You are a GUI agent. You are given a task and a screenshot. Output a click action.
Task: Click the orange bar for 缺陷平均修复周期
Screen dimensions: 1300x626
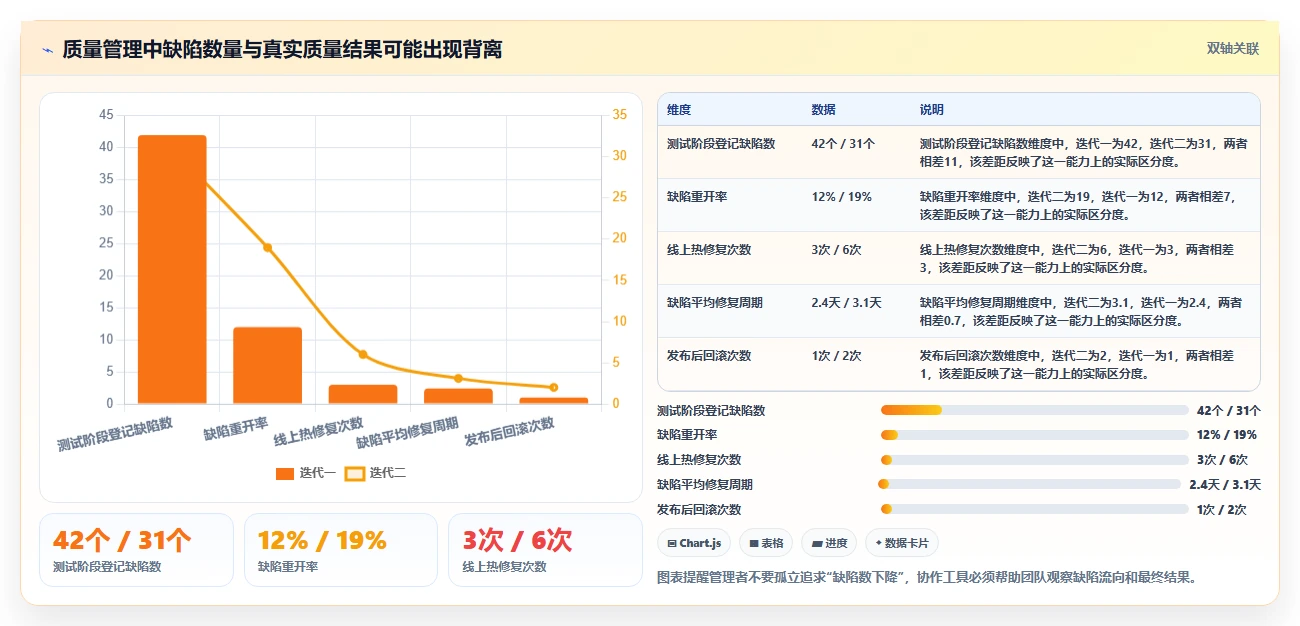pyautogui.click(x=458, y=396)
